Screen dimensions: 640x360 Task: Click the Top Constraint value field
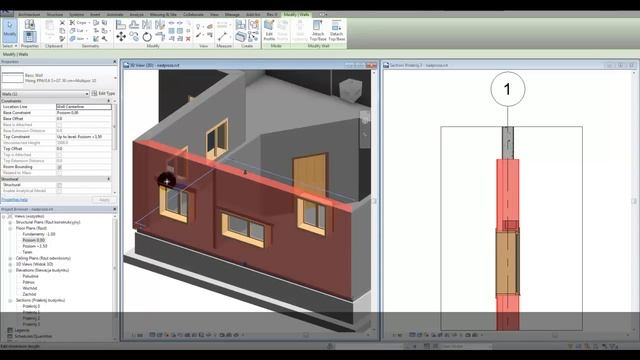(x=84, y=137)
